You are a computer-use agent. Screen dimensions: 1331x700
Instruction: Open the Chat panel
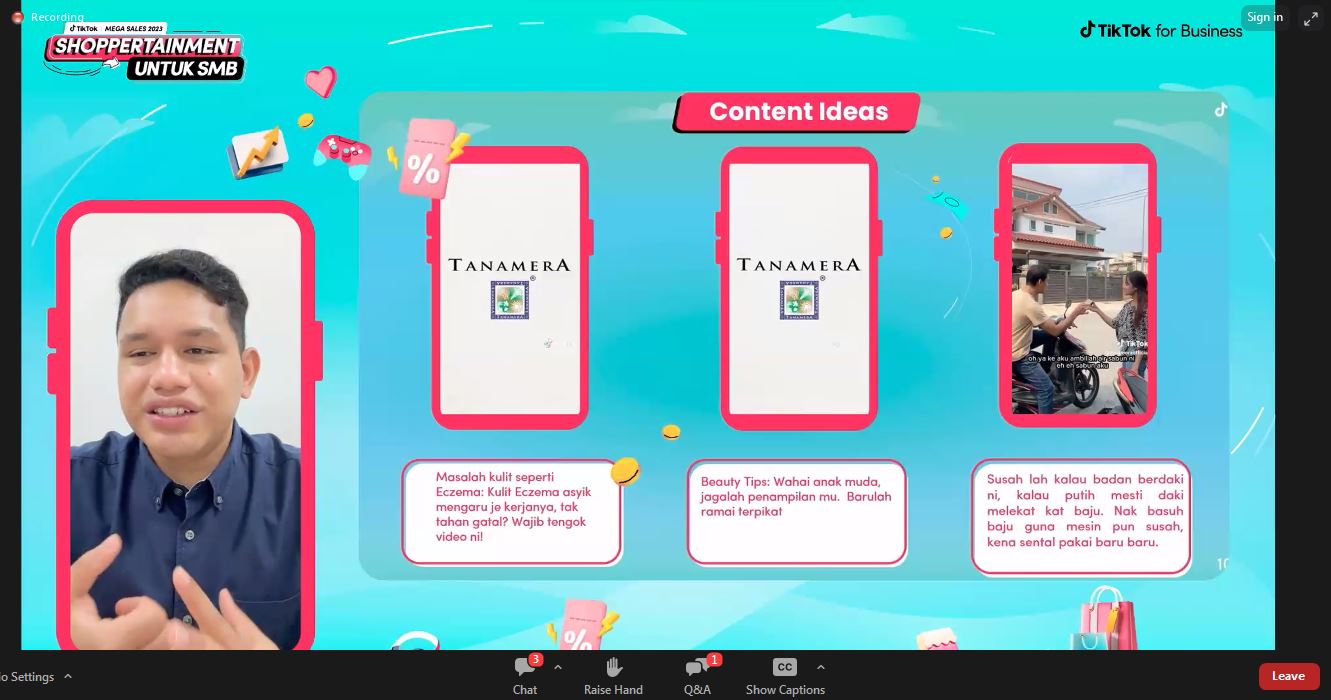pyautogui.click(x=525, y=676)
